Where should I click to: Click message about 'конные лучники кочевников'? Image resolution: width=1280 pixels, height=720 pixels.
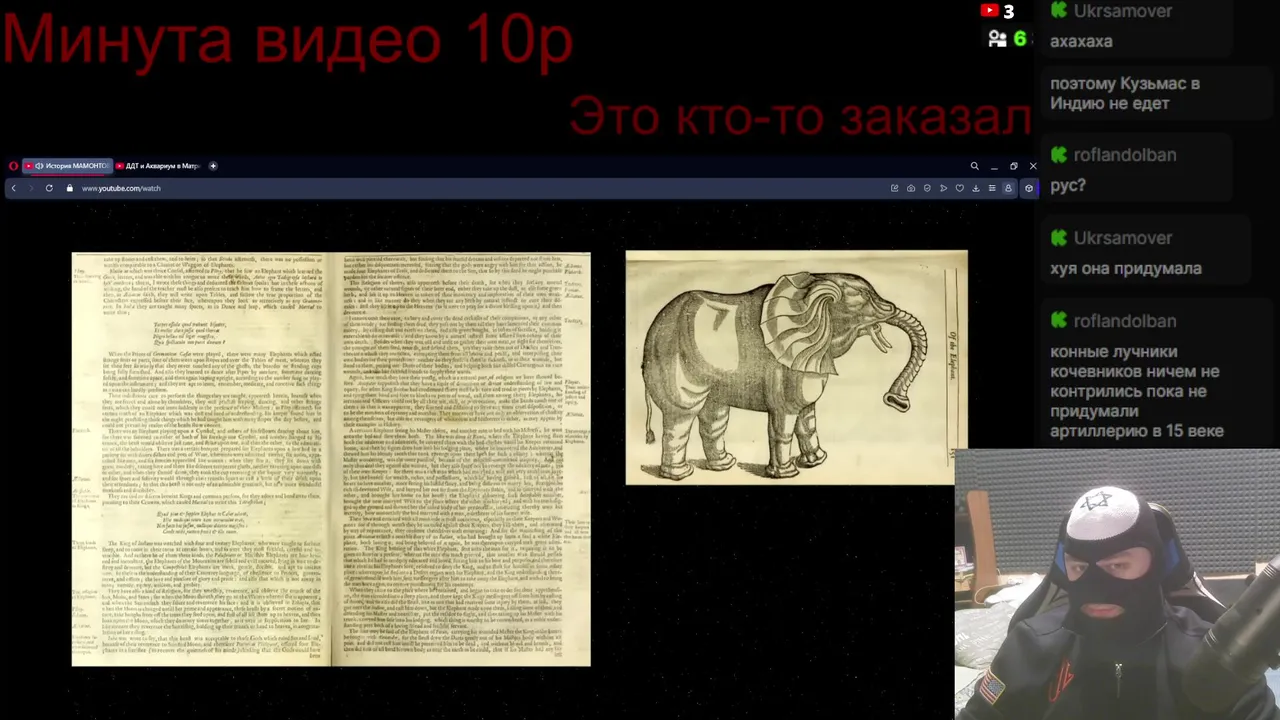click(1136, 391)
